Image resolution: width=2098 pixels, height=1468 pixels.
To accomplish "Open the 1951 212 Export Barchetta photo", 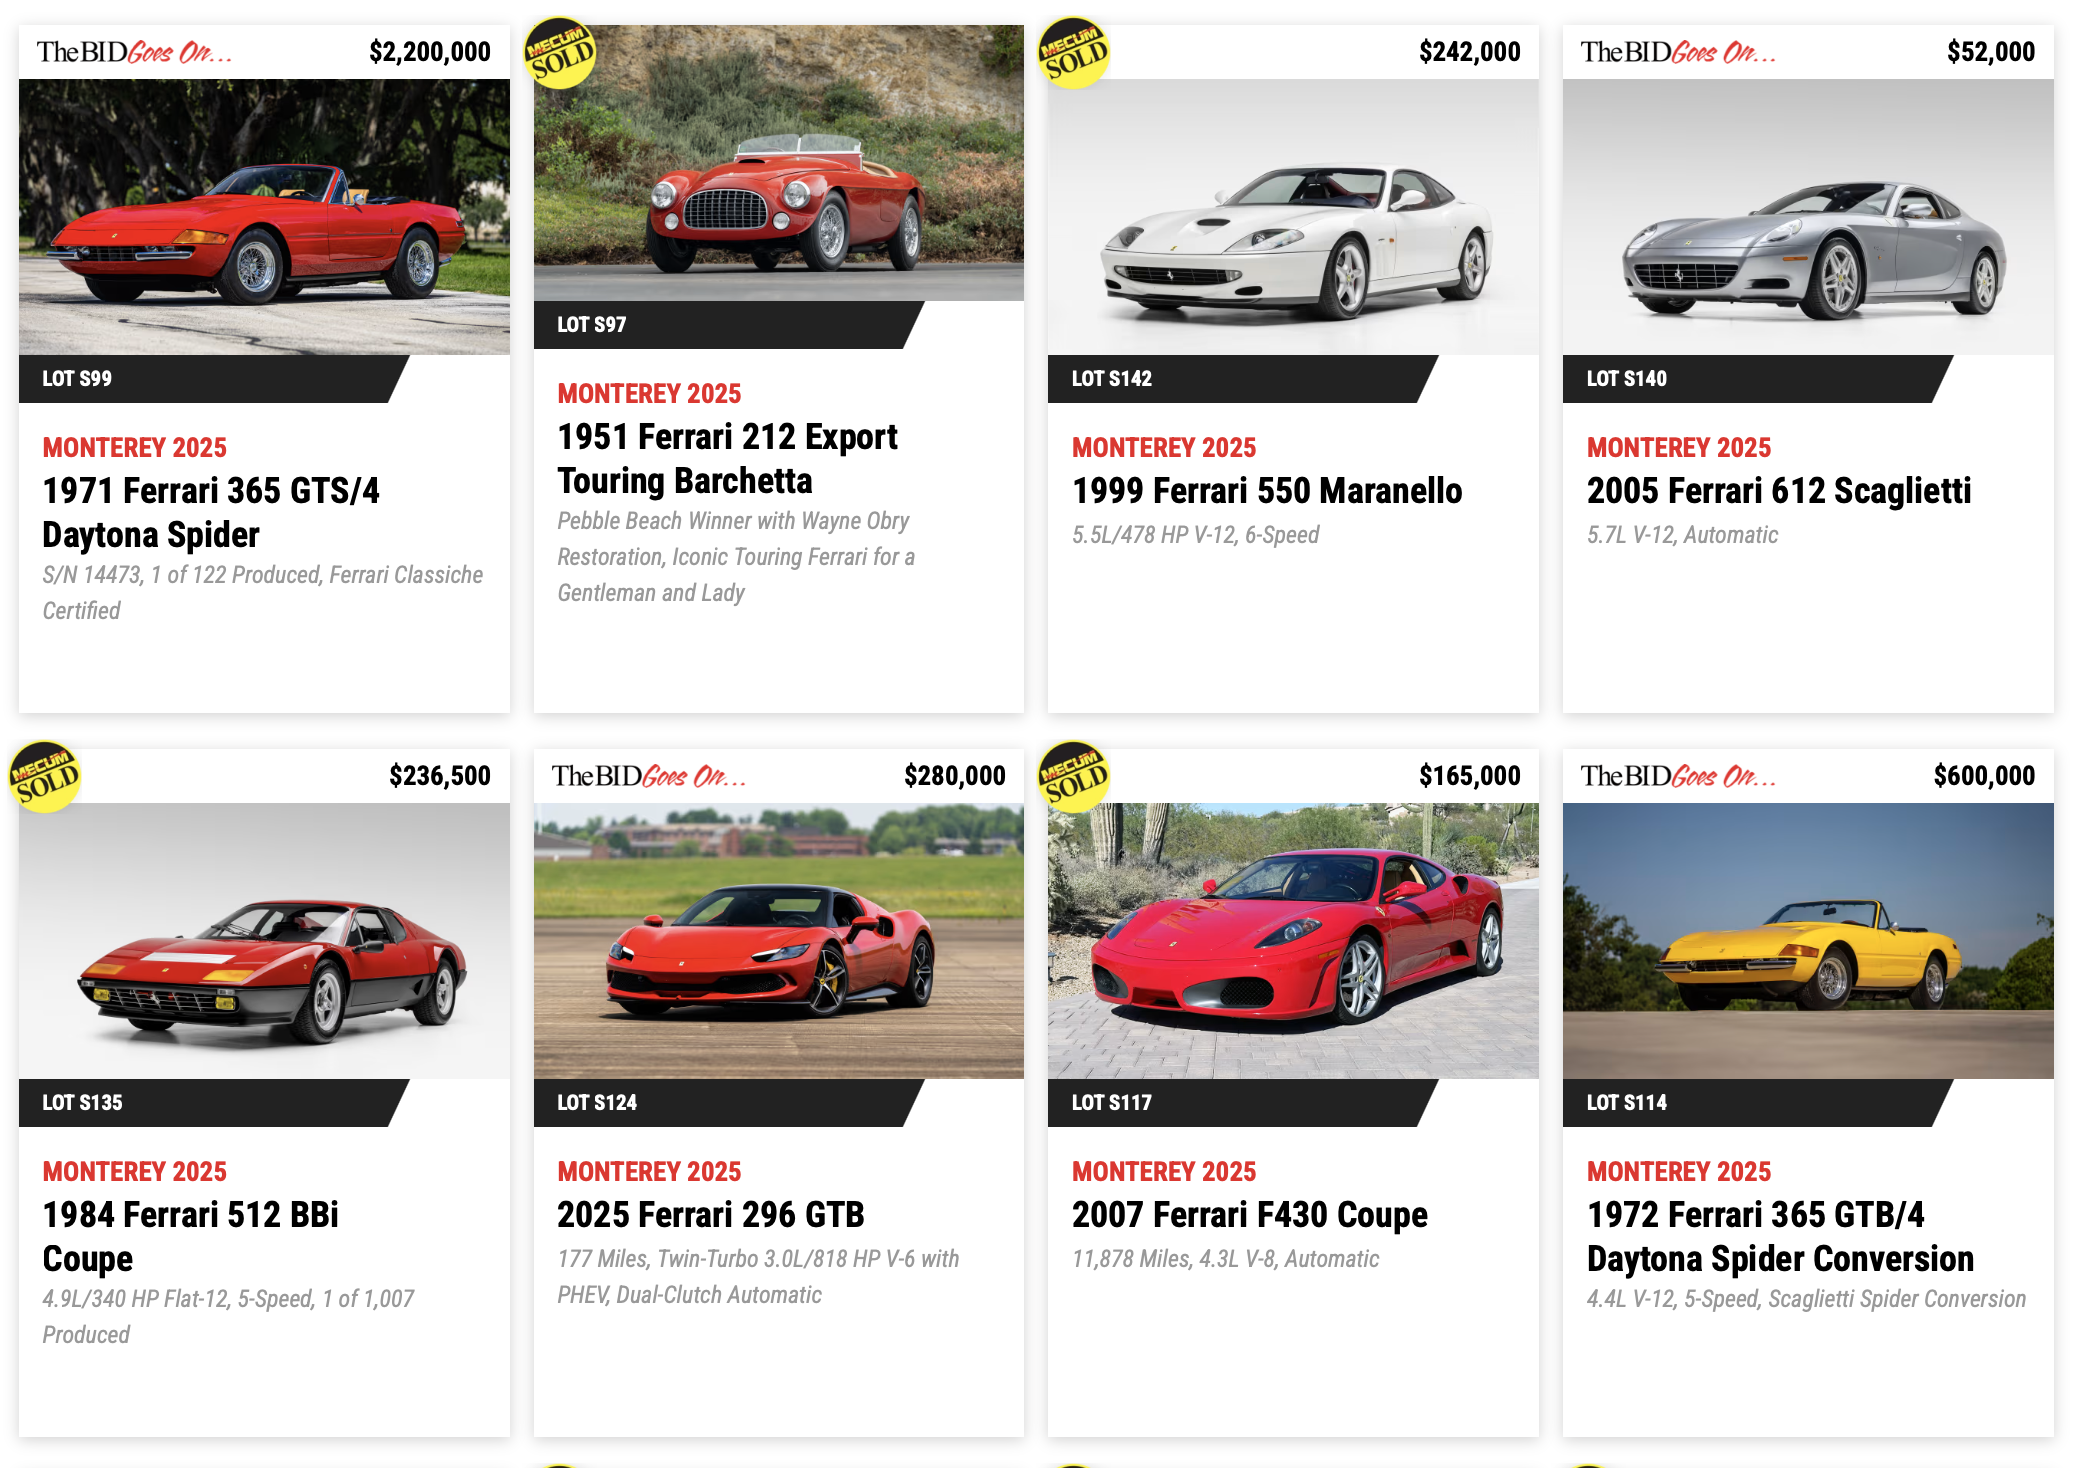I will coord(779,163).
